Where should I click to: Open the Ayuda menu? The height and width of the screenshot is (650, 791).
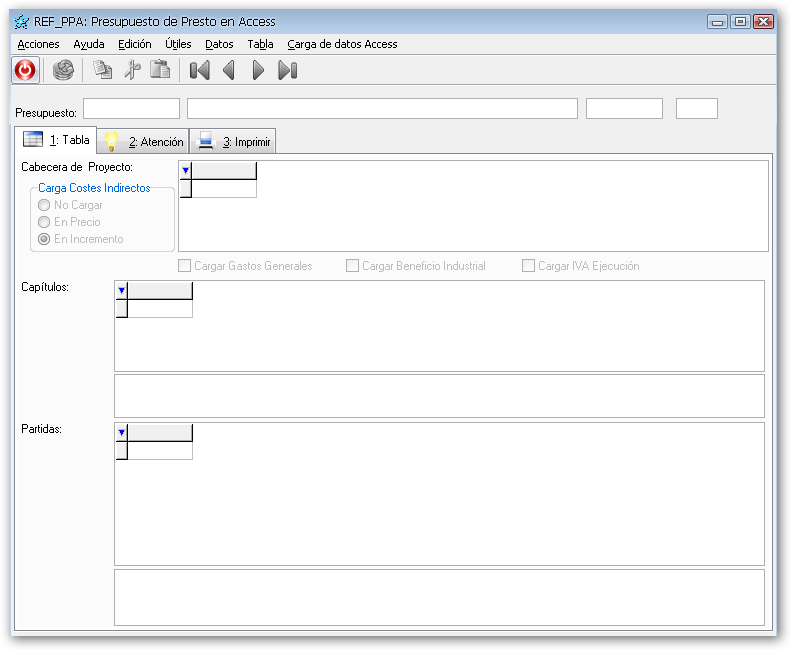click(89, 44)
